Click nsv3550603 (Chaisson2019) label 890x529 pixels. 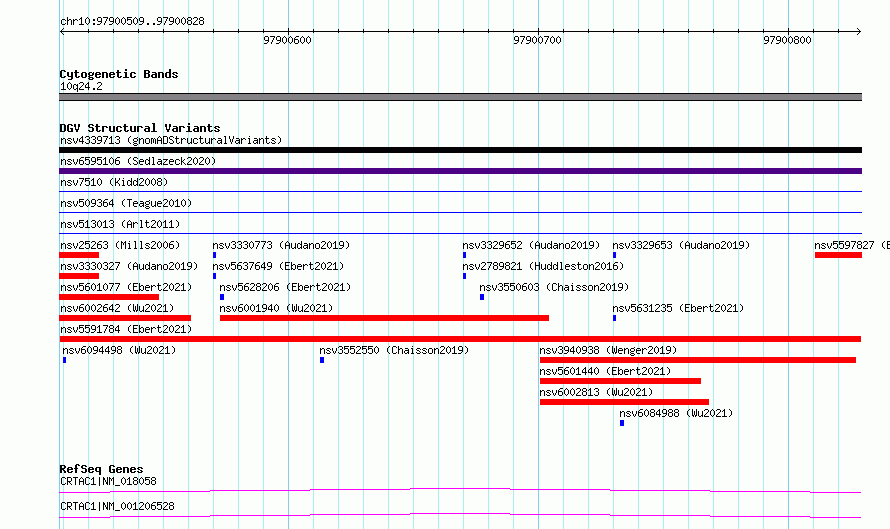(554, 287)
